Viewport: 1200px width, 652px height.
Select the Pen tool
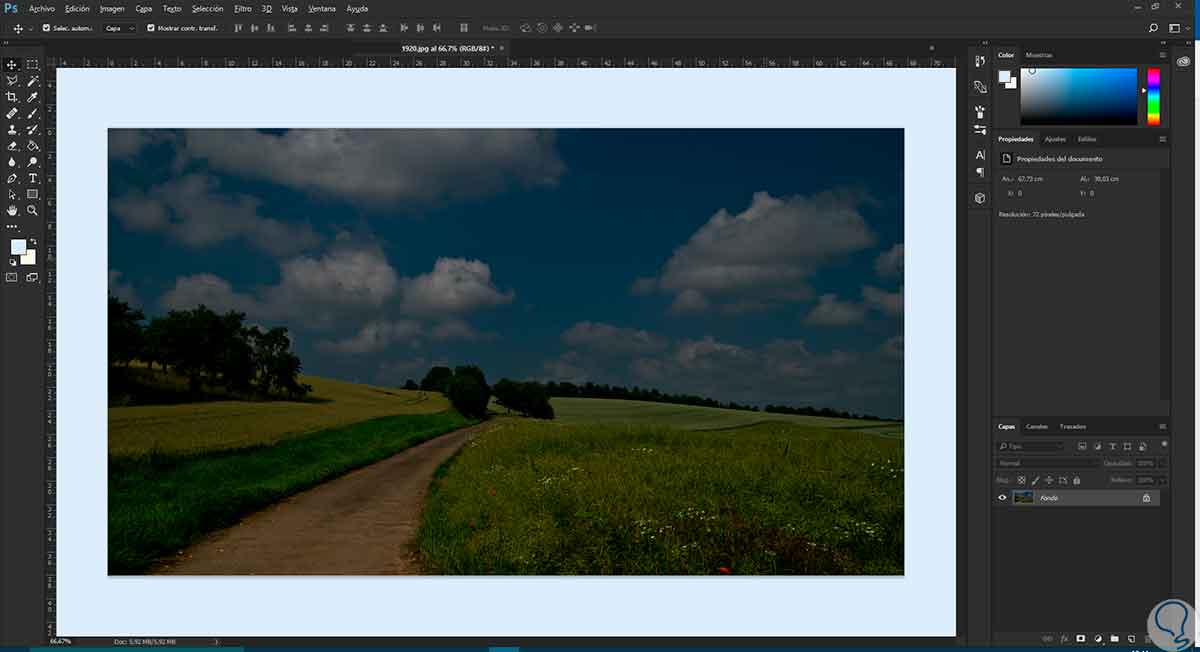[x=12, y=178]
